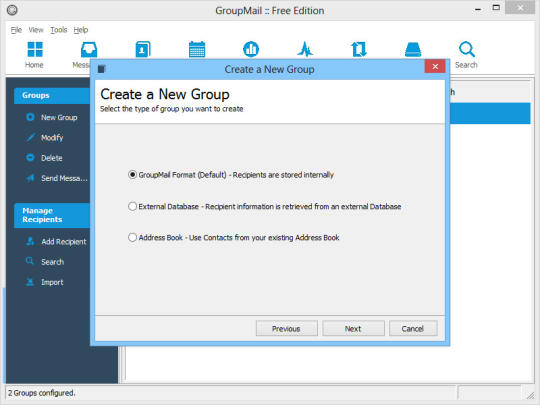The height and width of the screenshot is (405, 540).
Task: Click the Next button
Action: click(353, 329)
